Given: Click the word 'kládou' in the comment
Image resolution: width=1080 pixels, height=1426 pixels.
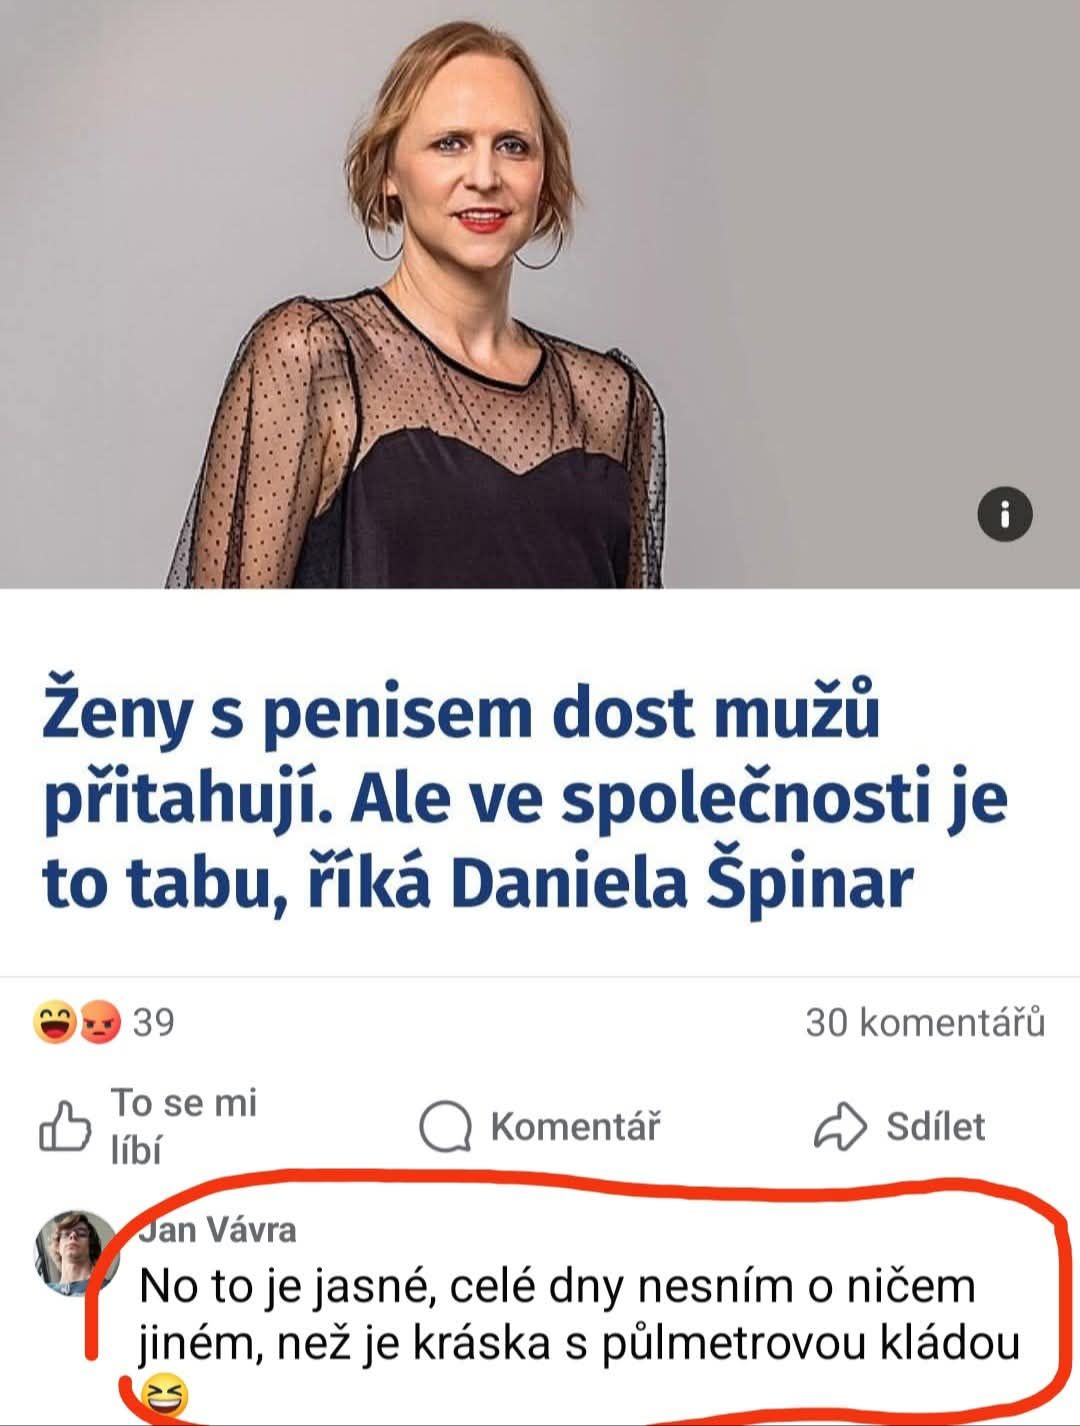Looking at the screenshot, I should click(x=949, y=1343).
